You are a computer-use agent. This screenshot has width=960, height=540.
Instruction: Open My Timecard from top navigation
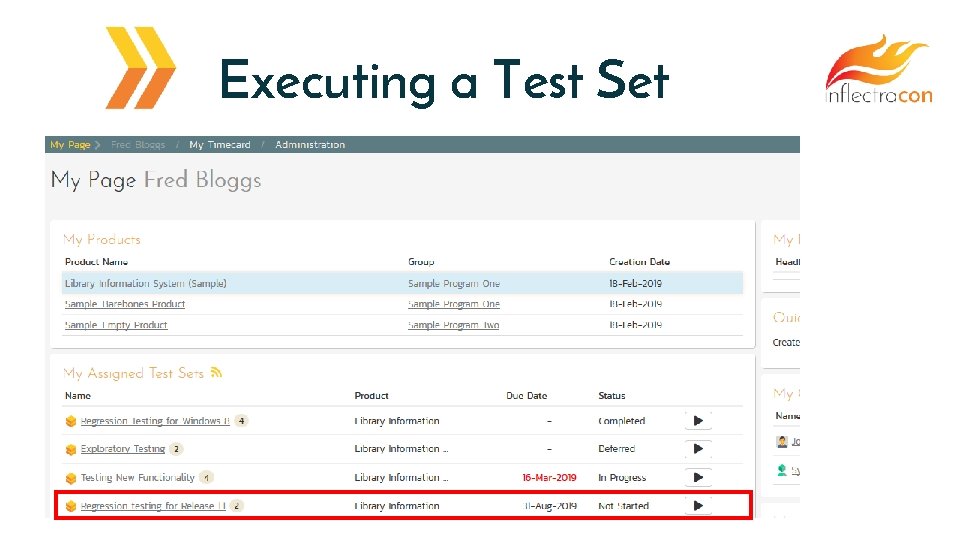pyautogui.click(x=219, y=145)
